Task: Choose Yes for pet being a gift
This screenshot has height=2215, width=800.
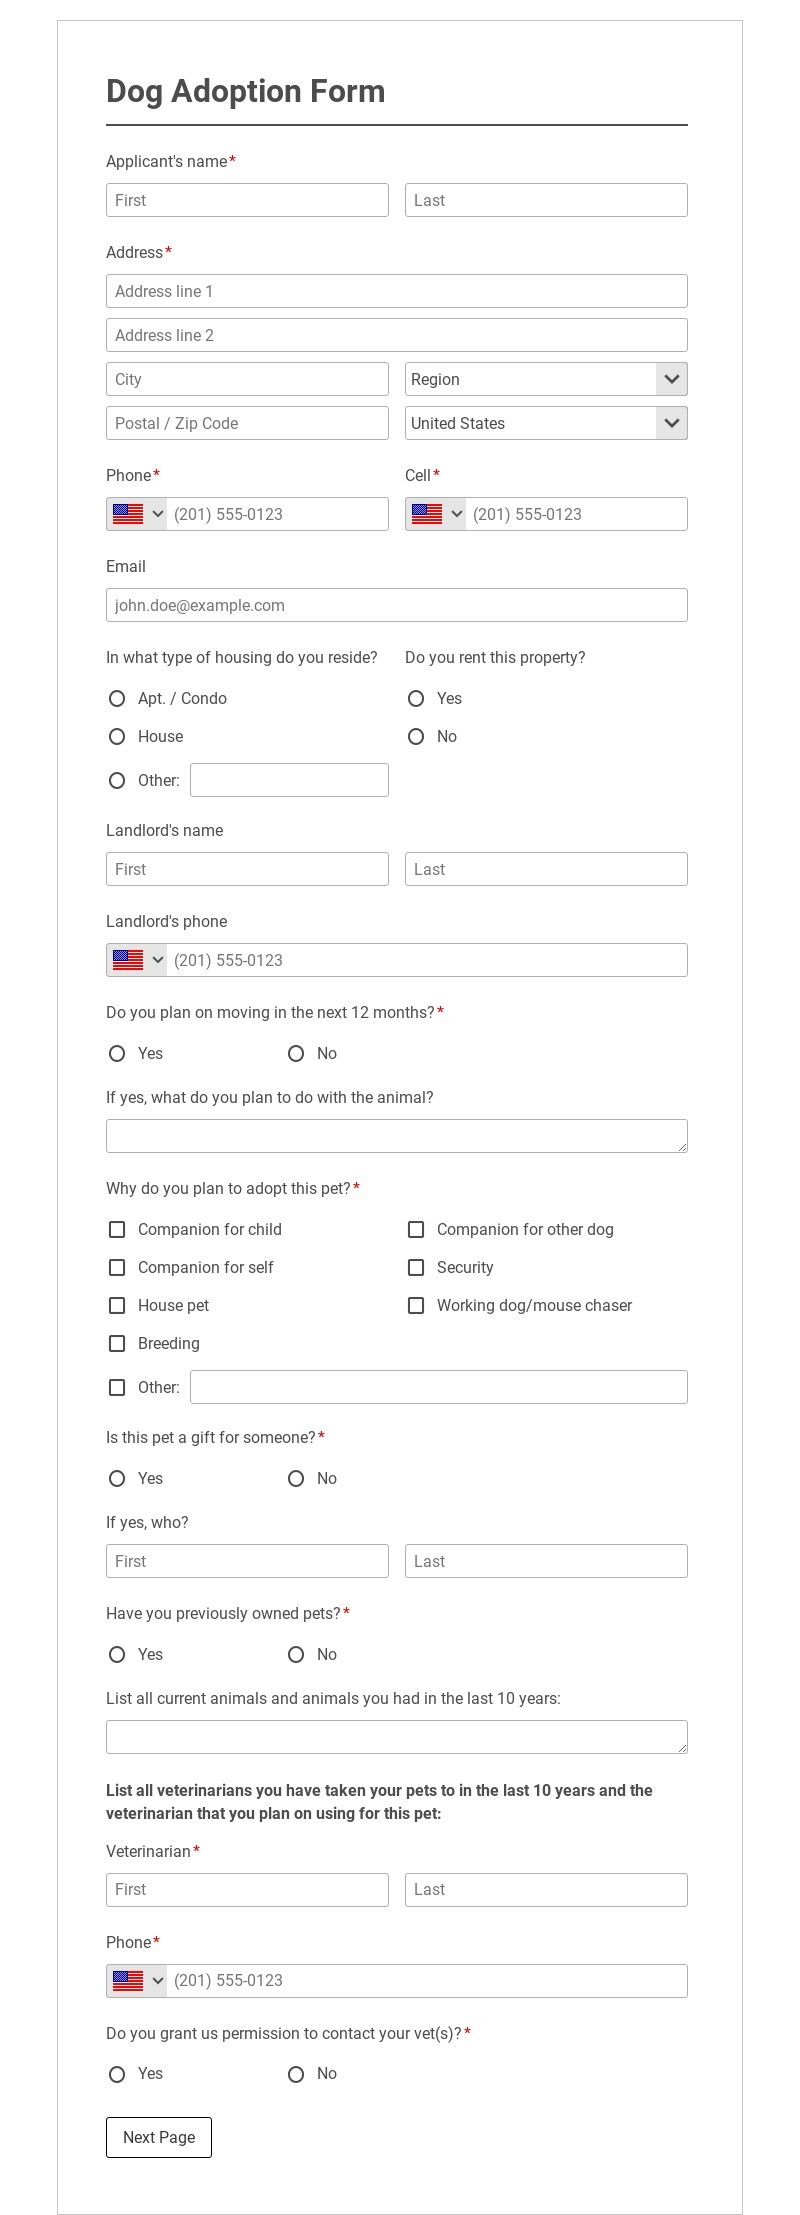Action: tap(117, 1478)
